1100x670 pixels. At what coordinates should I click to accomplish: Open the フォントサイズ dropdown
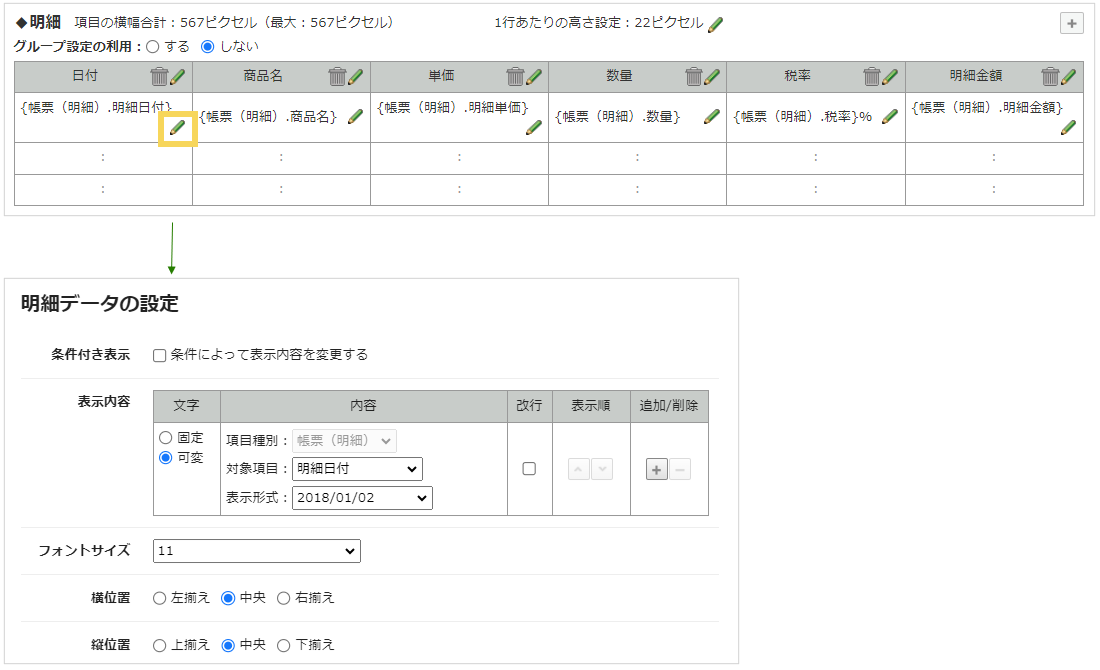click(x=257, y=551)
